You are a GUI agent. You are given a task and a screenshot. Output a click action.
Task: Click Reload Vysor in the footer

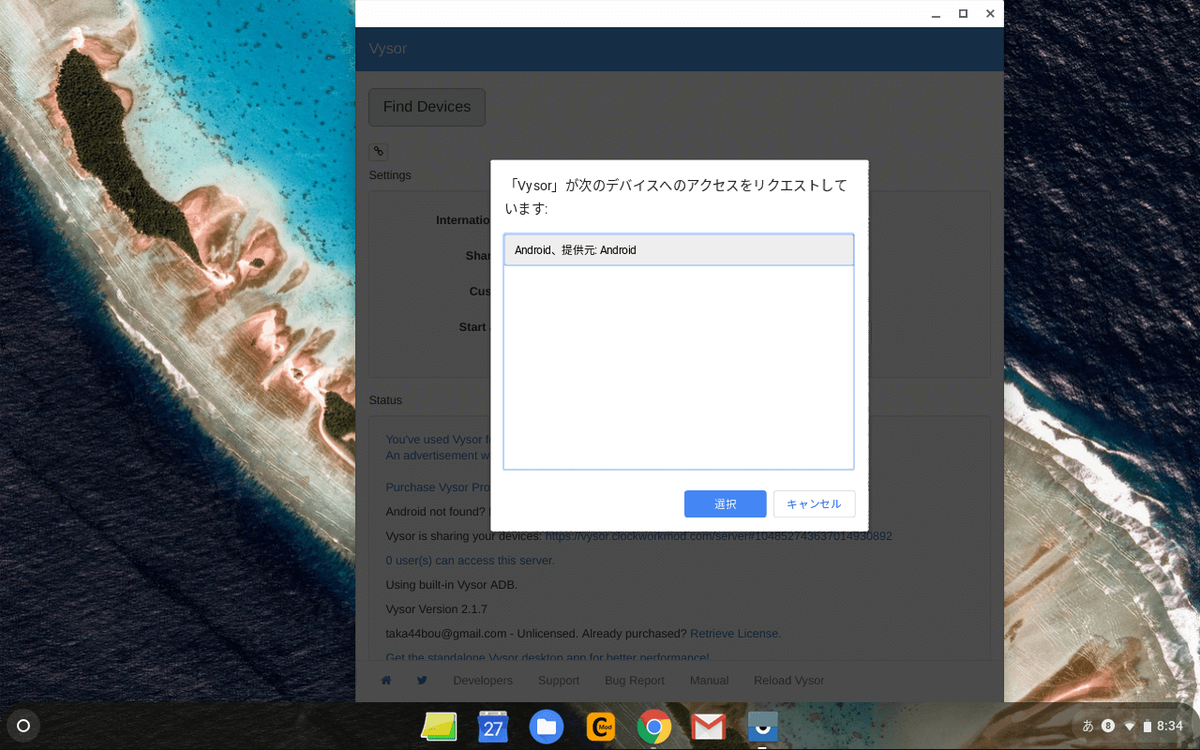(789, 680)
